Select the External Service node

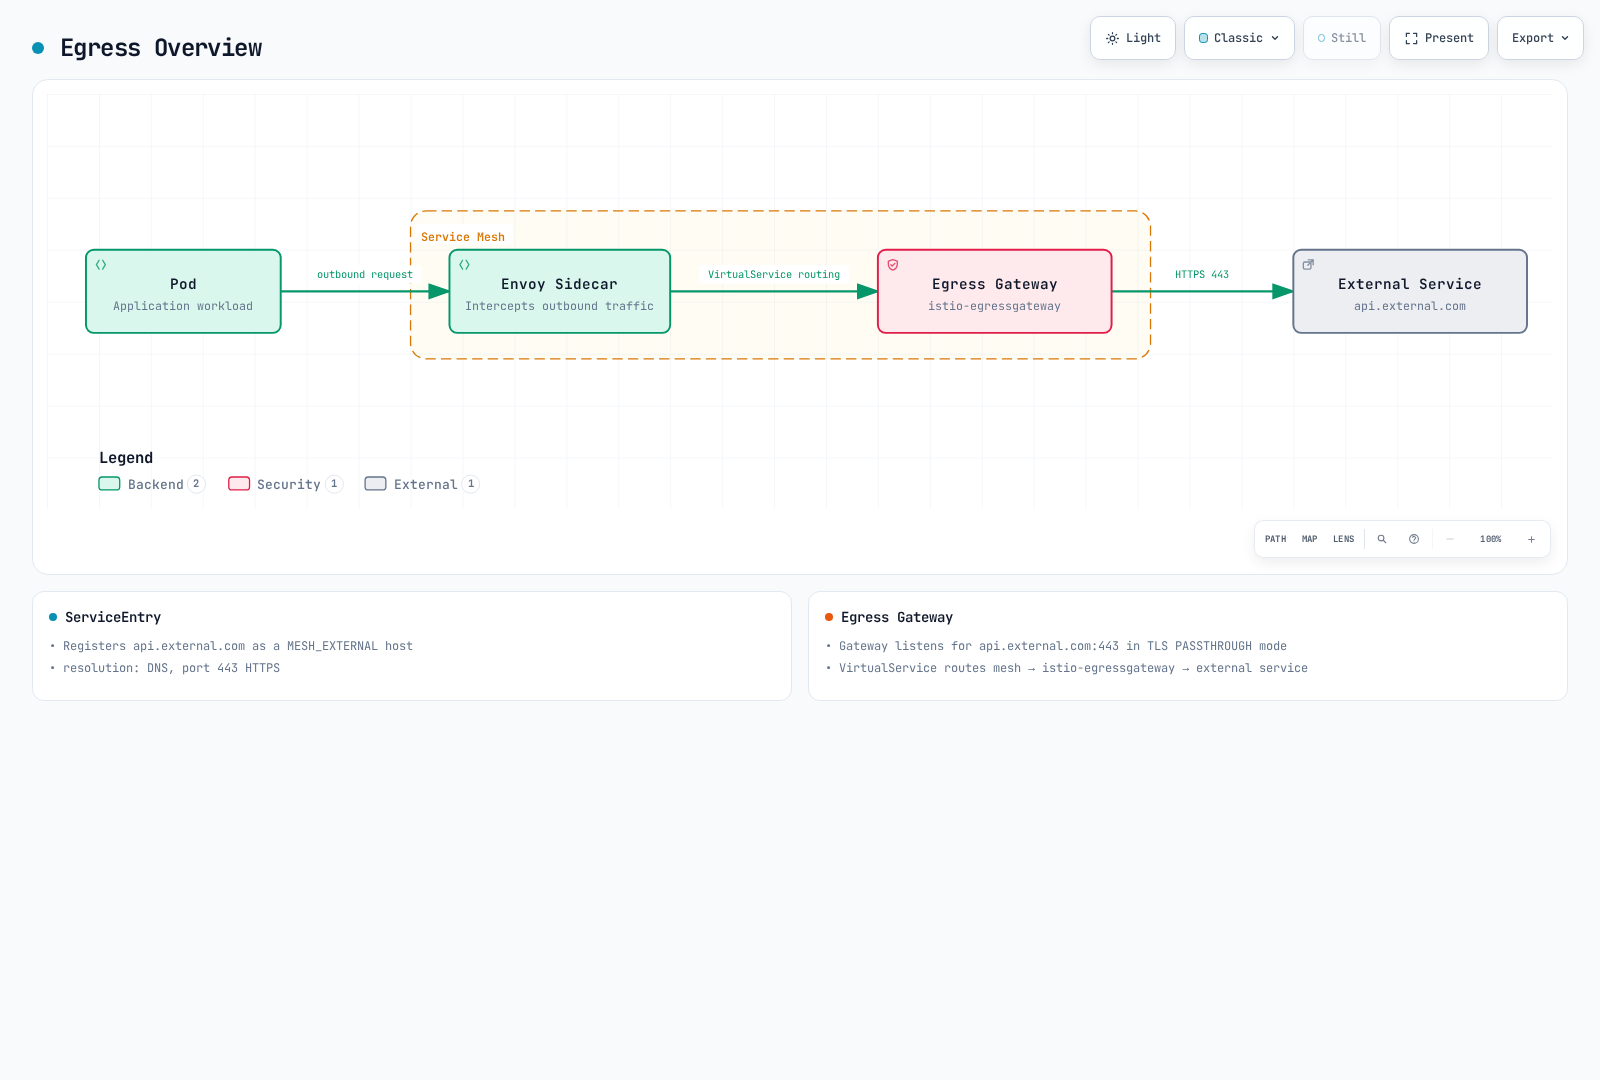[1409, 291]
